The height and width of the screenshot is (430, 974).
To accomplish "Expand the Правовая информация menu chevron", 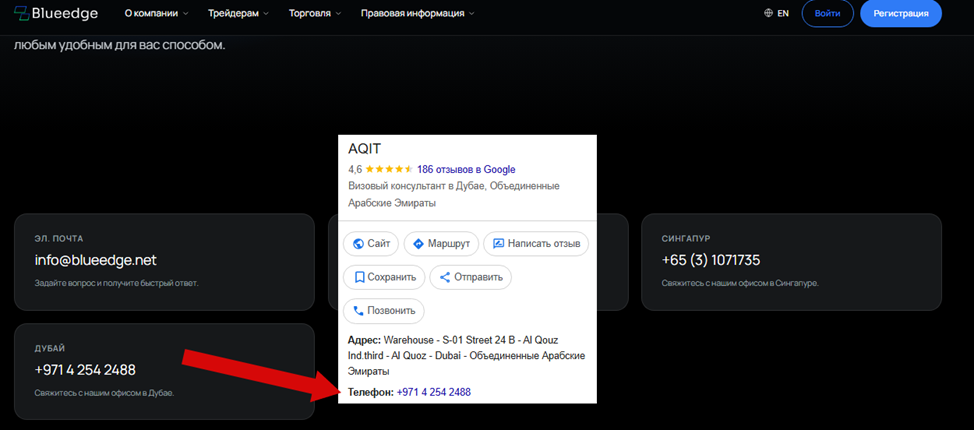I will click(471, 14).
